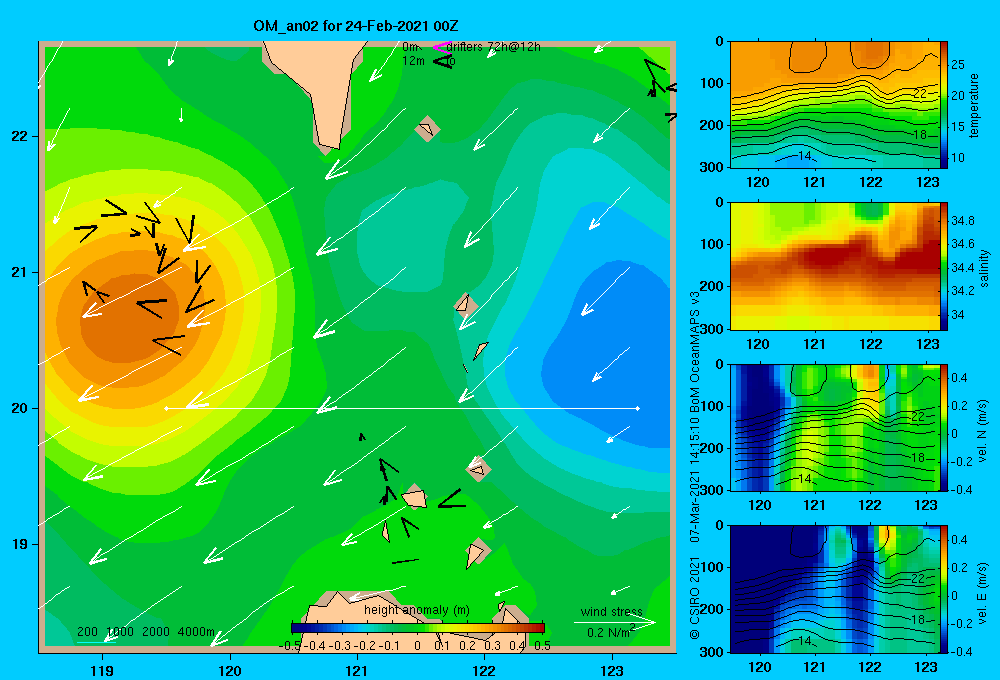This screenshot has width=1000, height=680.
Task: Click the vel. E color bar
Action: click(x=944, y=589)
